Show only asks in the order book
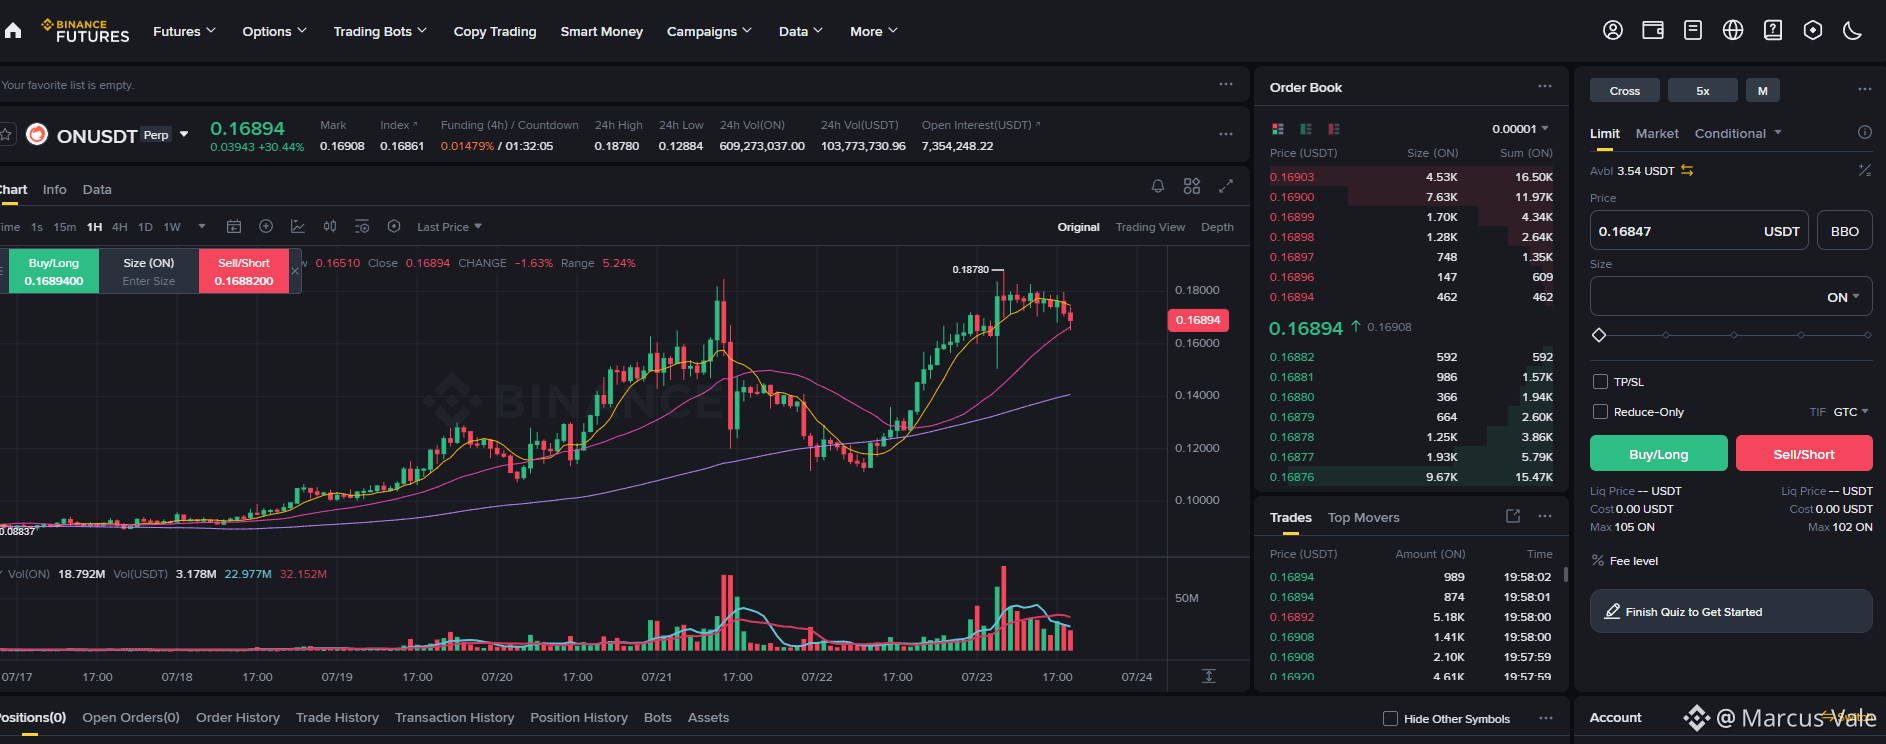Viewport: 1886px width, 744px height. [1334, 129]
